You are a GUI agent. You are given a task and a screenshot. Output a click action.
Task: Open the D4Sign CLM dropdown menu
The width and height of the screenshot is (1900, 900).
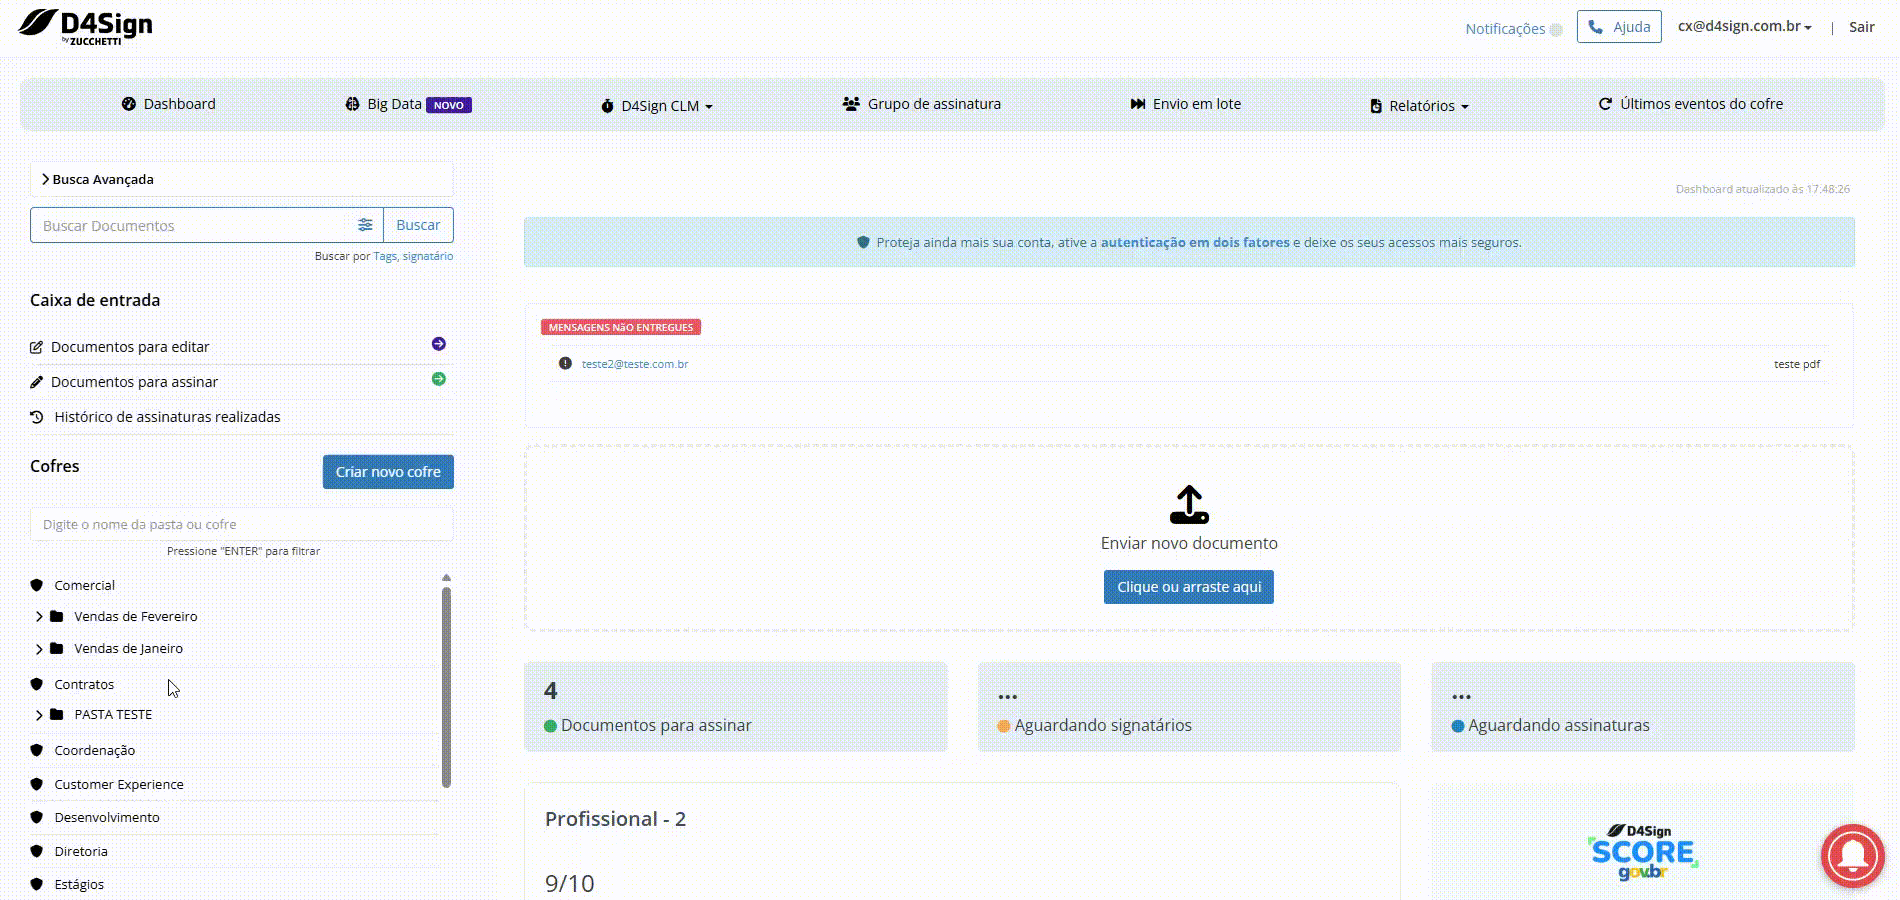point(657,106)
